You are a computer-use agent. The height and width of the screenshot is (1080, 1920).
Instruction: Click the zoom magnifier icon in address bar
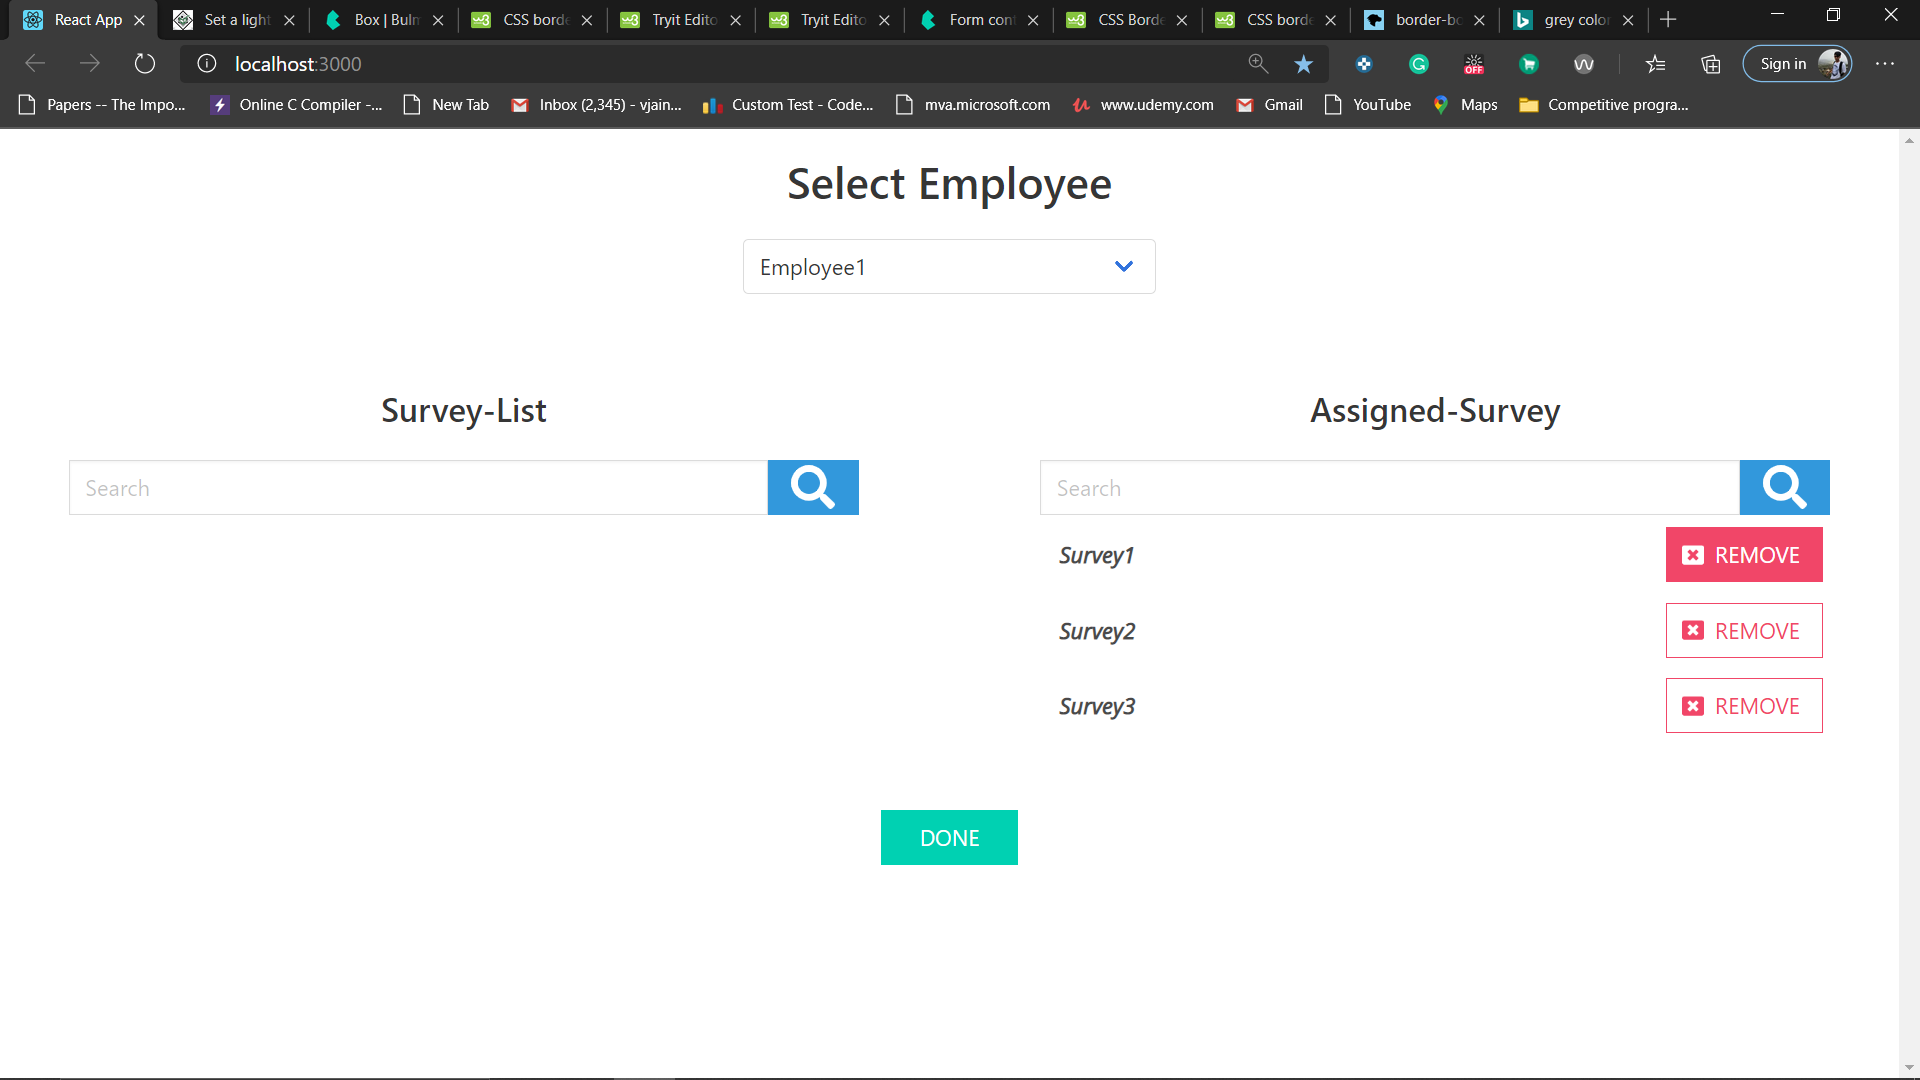1258,64
